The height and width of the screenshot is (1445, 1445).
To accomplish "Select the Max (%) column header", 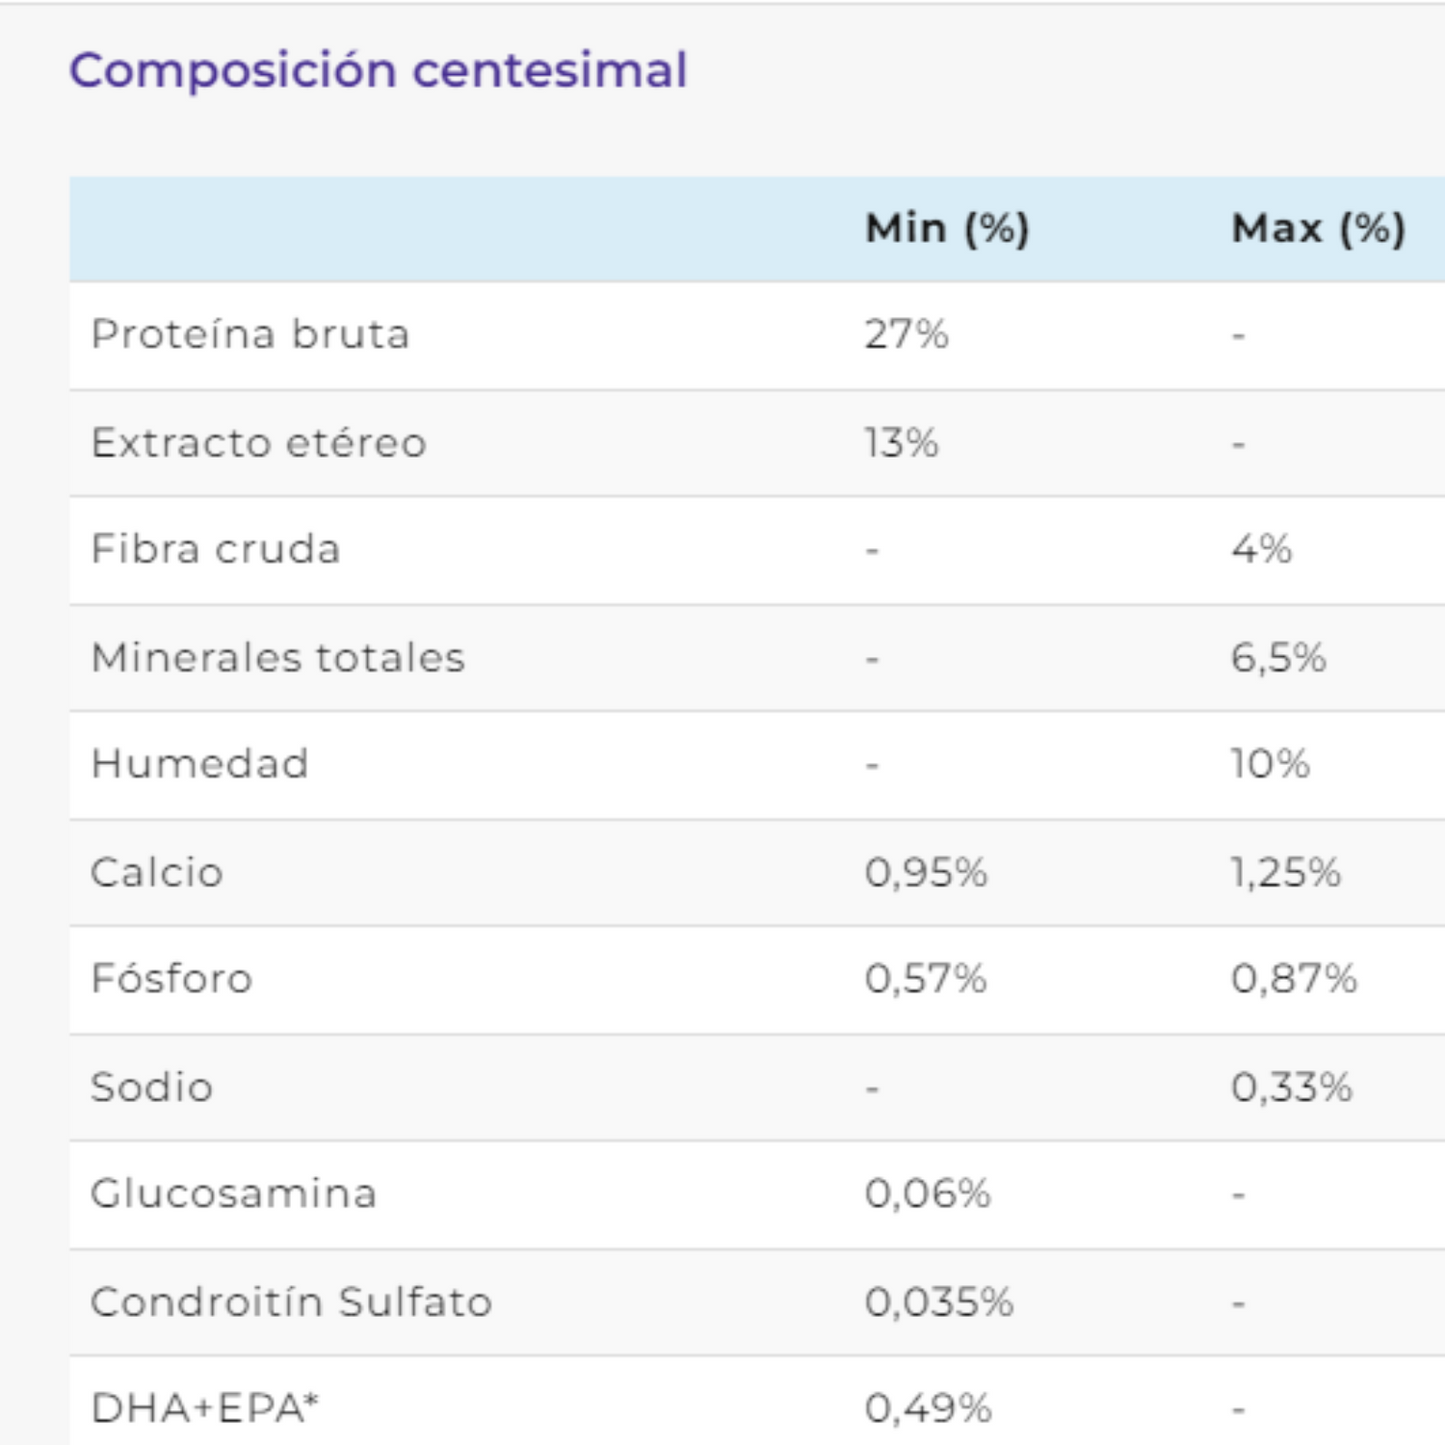I will (x=1318, y=229).
